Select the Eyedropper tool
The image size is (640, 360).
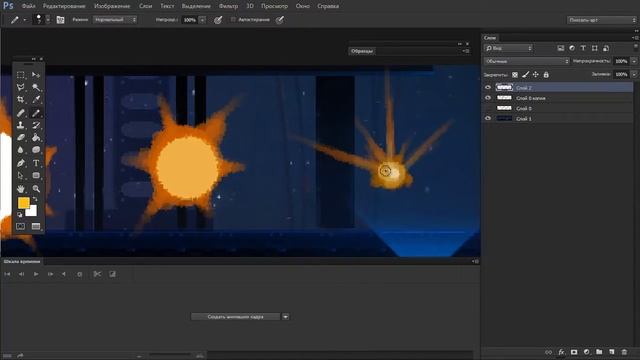36,100
